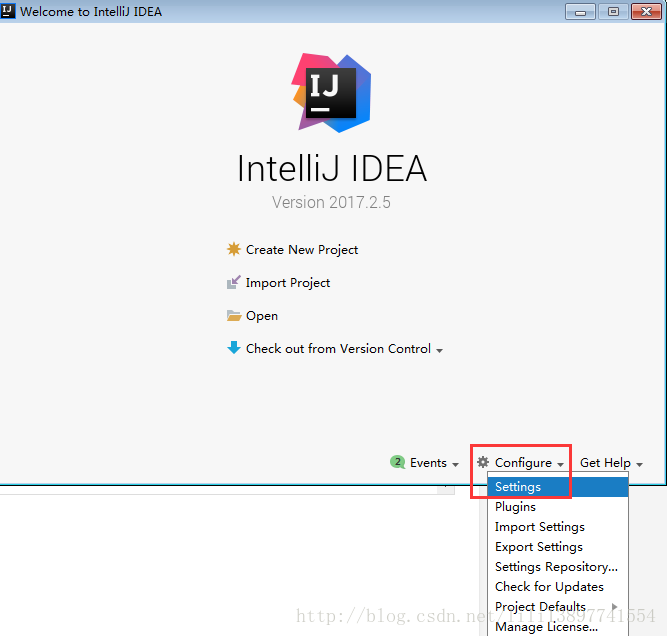The width and height of the screenshot is (667, 636).
Task: Click the Events label
Action: pos(428,463)
